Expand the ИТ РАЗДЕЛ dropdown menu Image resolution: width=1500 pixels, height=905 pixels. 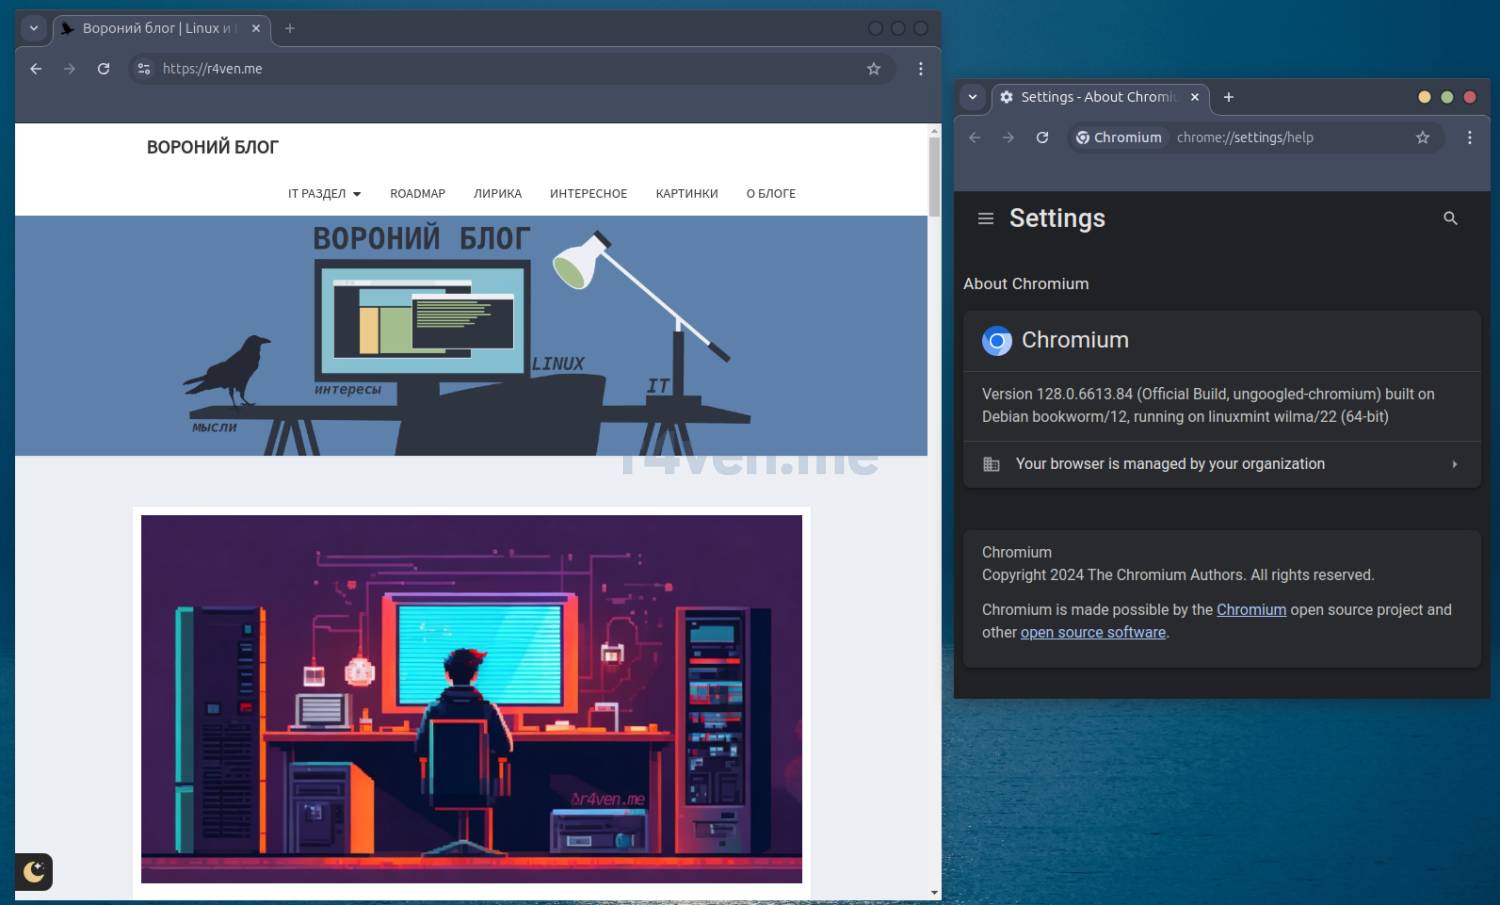click(324, 194)
